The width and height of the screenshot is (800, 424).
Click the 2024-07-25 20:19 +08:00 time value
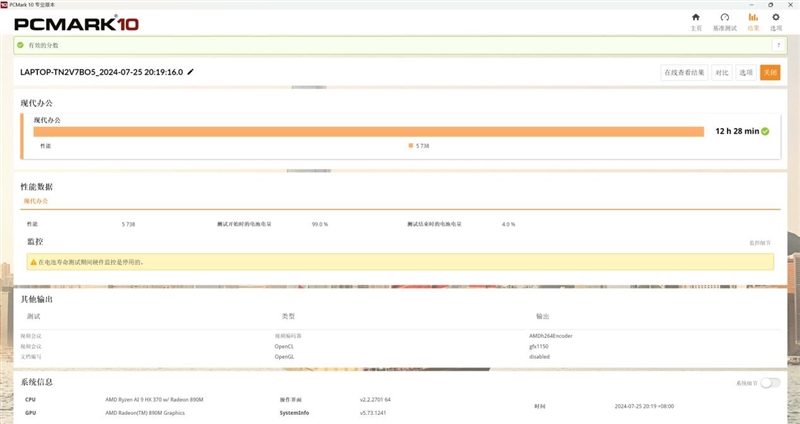click(x=644, y=406)
